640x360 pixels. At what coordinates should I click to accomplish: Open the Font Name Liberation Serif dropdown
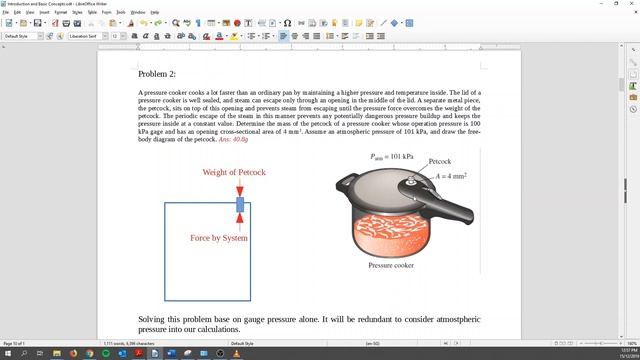tap(105, 36)
